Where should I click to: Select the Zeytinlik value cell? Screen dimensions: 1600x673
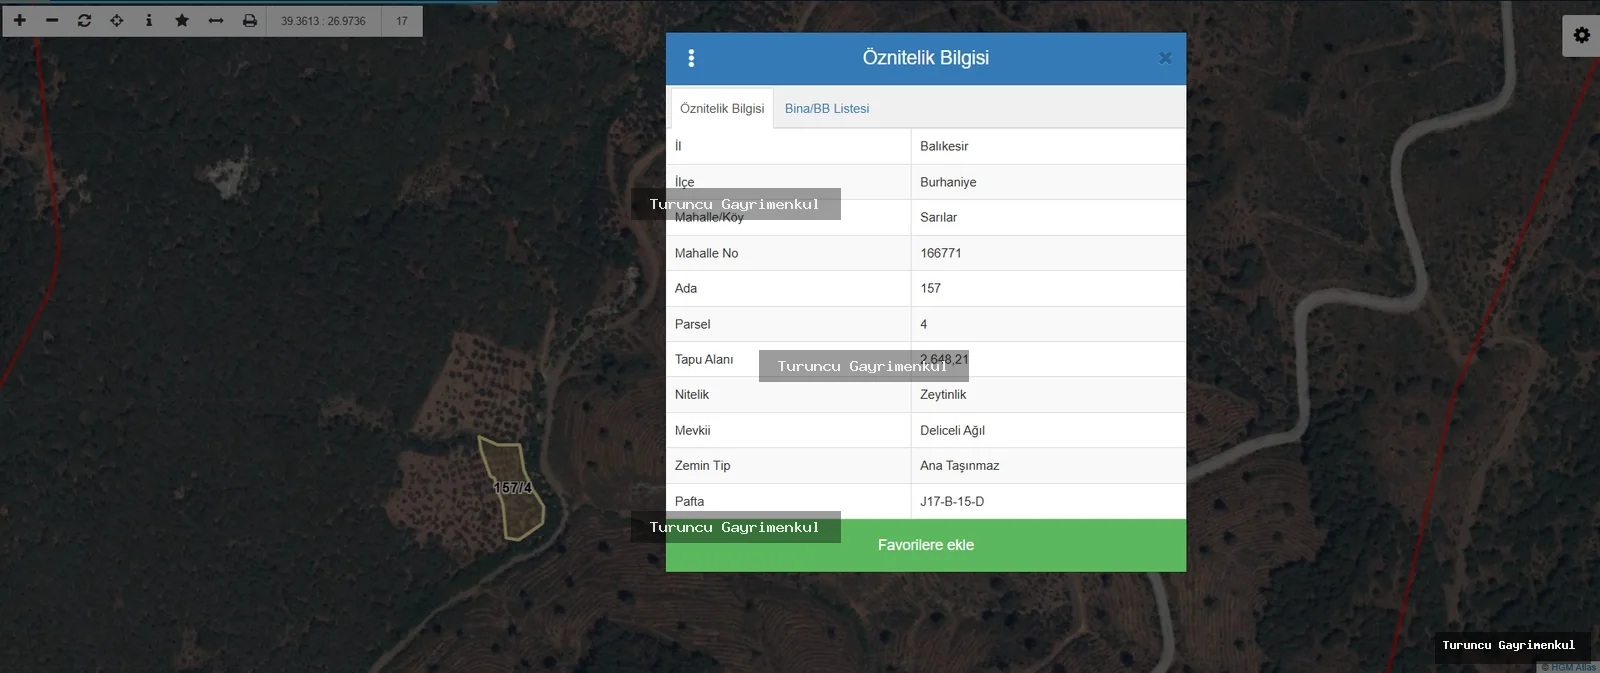pyautogui.click(x=1048, y=395)
